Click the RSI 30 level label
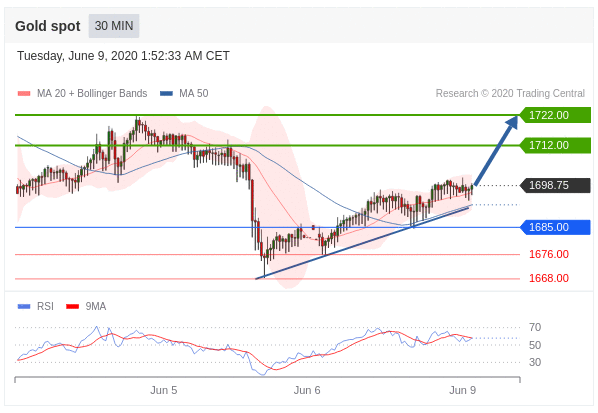598x413 pixels. [535, 362]
